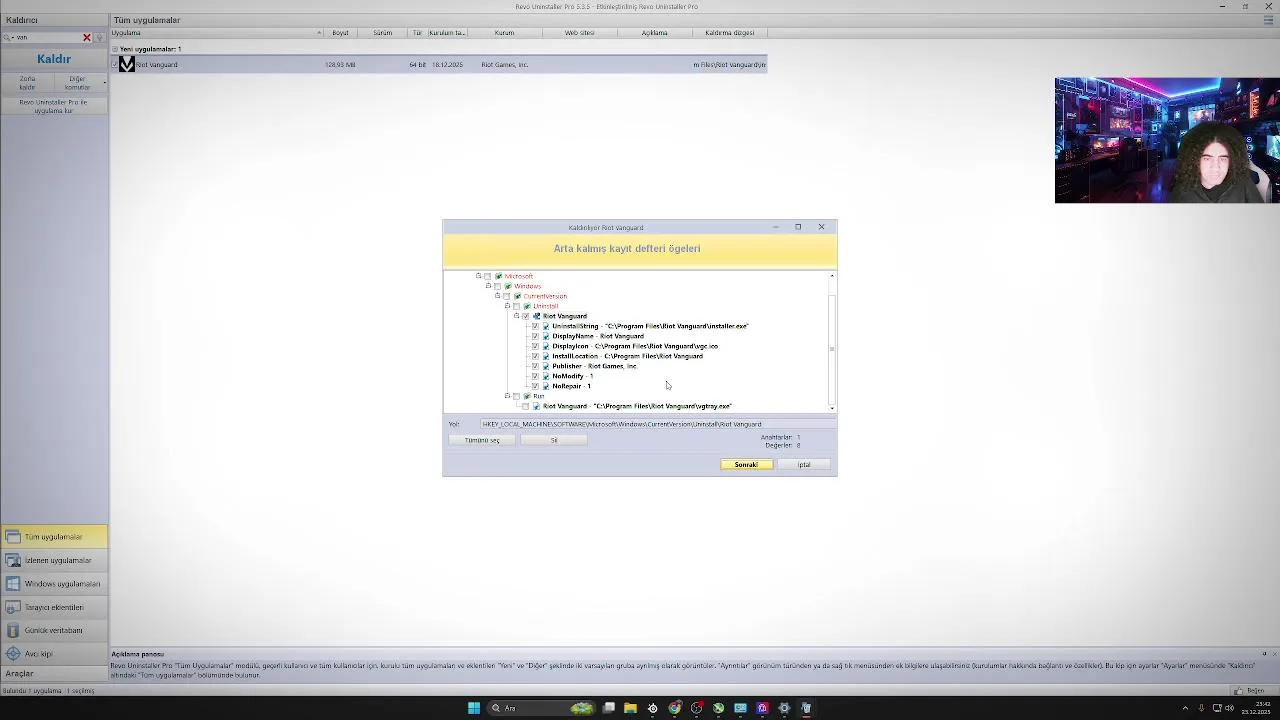Click the registry path Yol field
Viewport: 1280px width, 720px height.
tap(657, 424)
